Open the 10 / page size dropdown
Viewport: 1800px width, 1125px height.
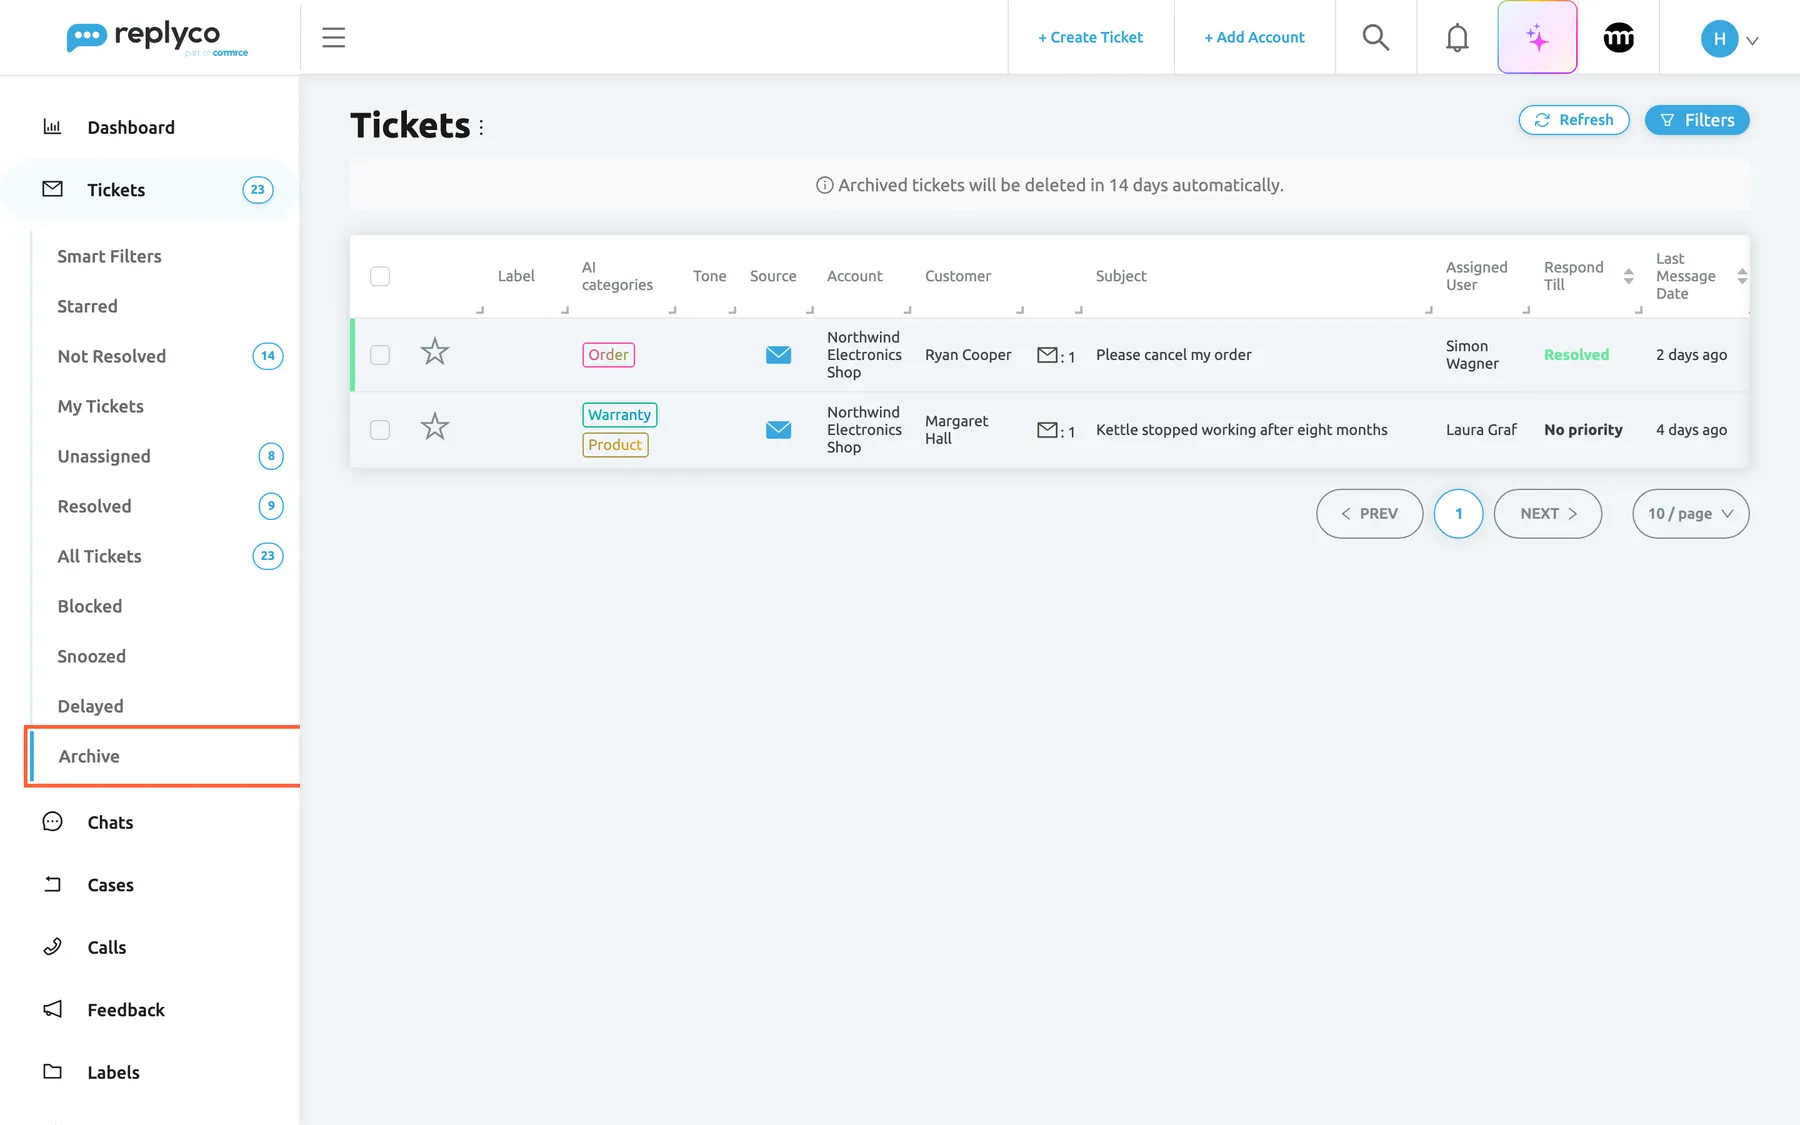coord(1691,514)
